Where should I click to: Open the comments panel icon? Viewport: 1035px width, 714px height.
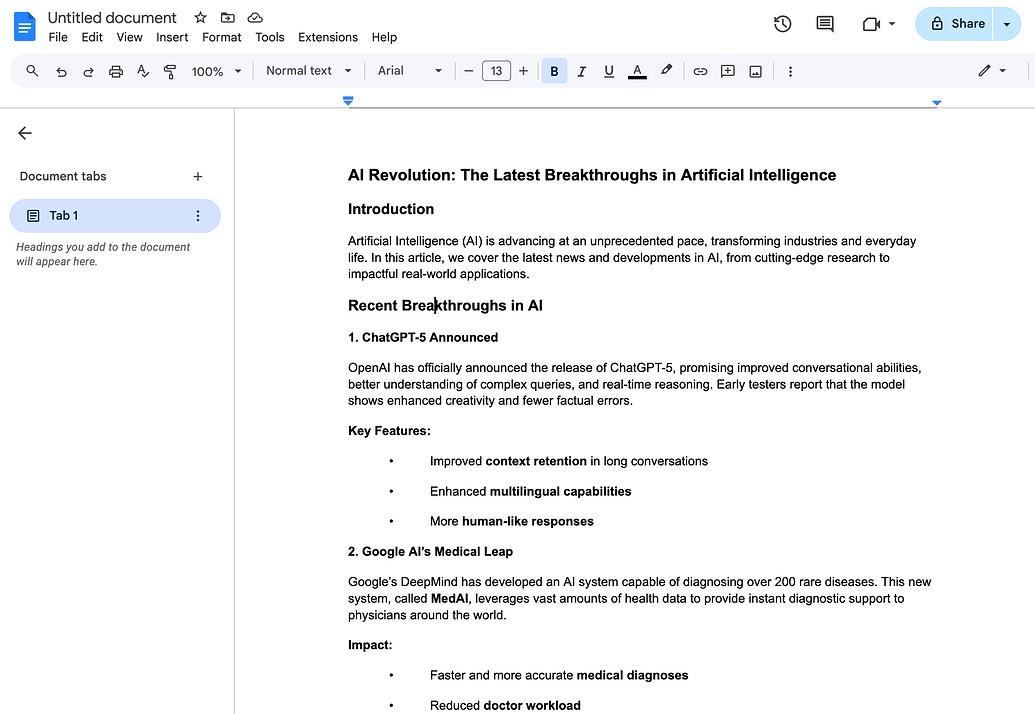tap(824, 23)
